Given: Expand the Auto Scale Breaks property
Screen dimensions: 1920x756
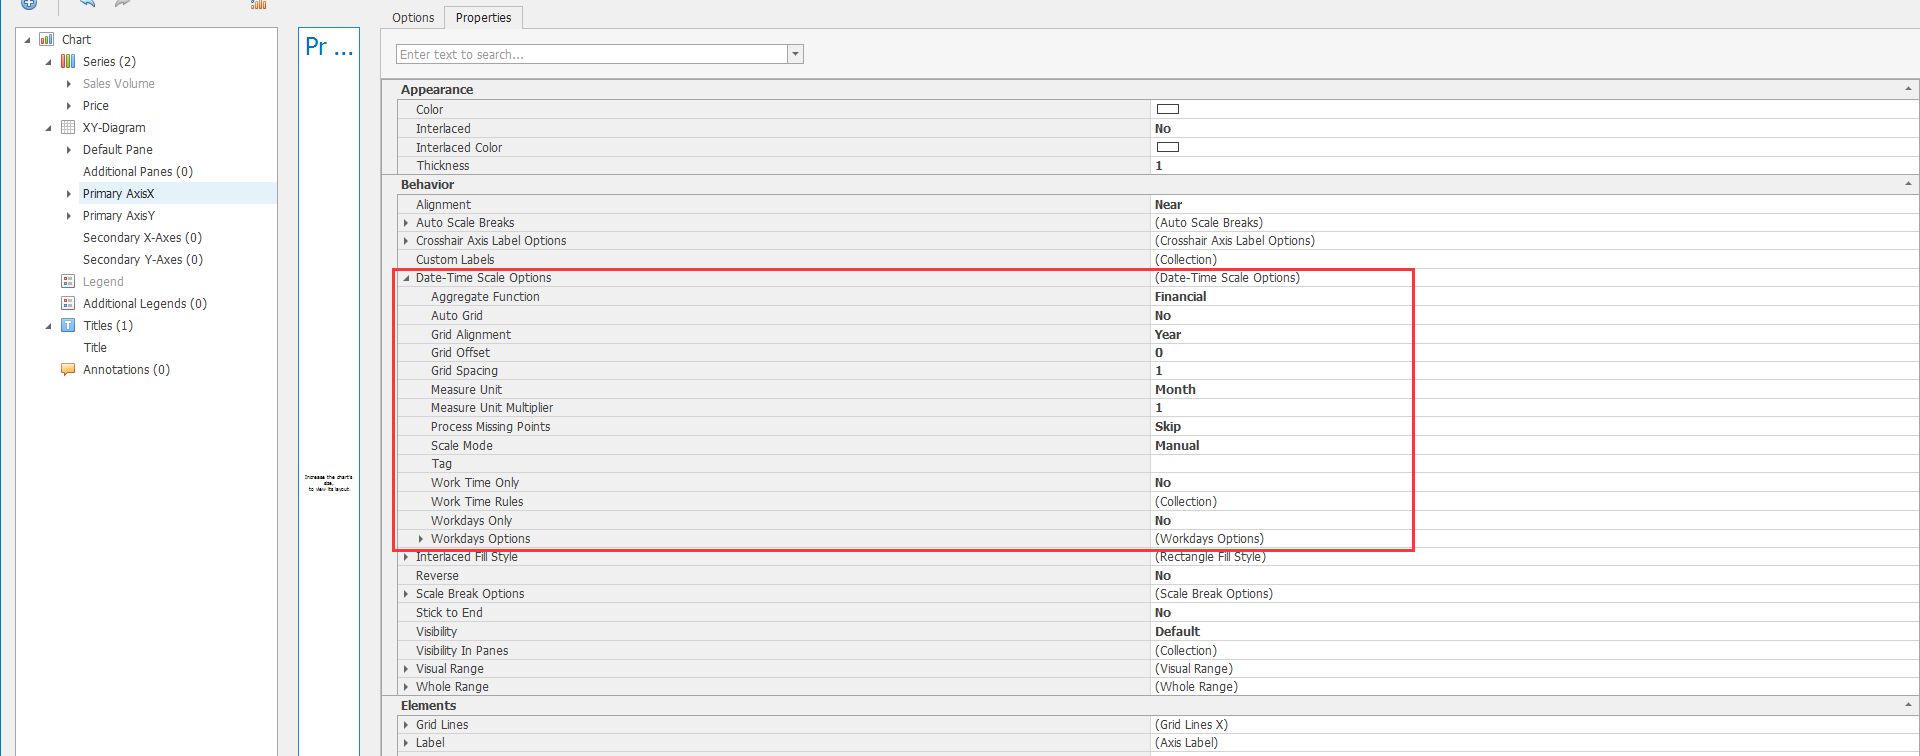Looking at the screenshot, I should point(406,223).
